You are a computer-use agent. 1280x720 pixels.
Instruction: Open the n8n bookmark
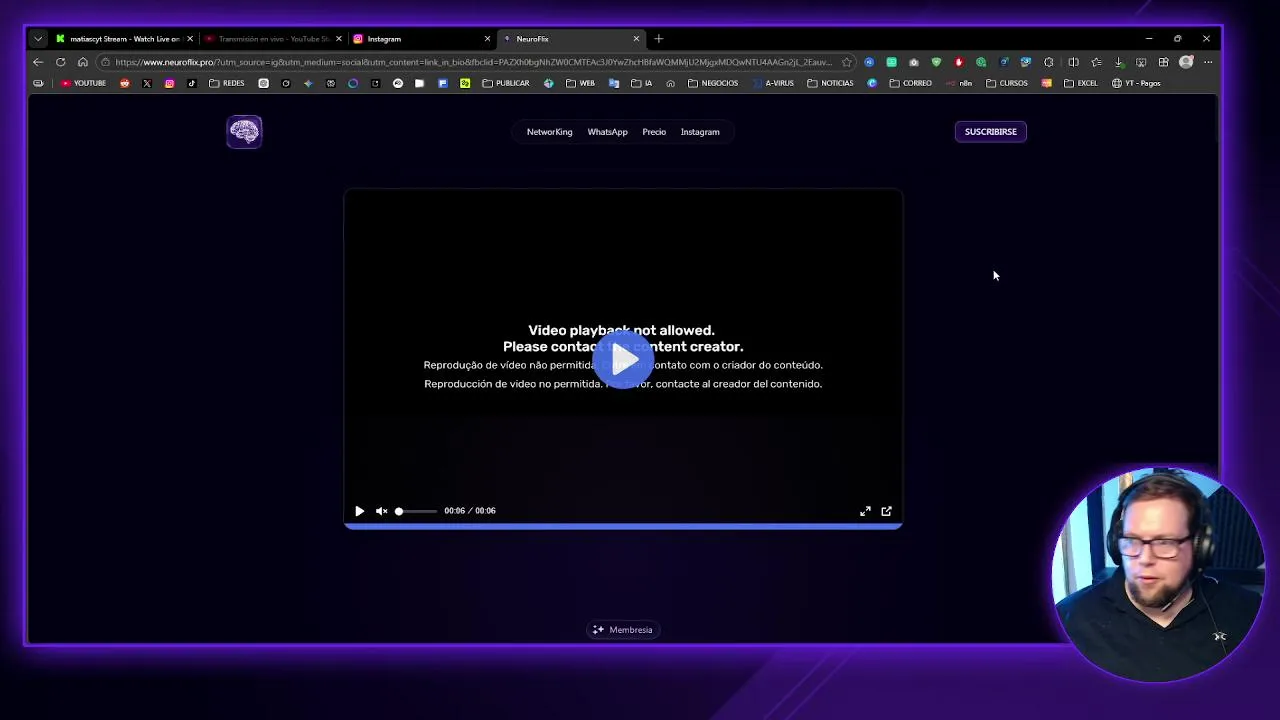pos(959,83)
